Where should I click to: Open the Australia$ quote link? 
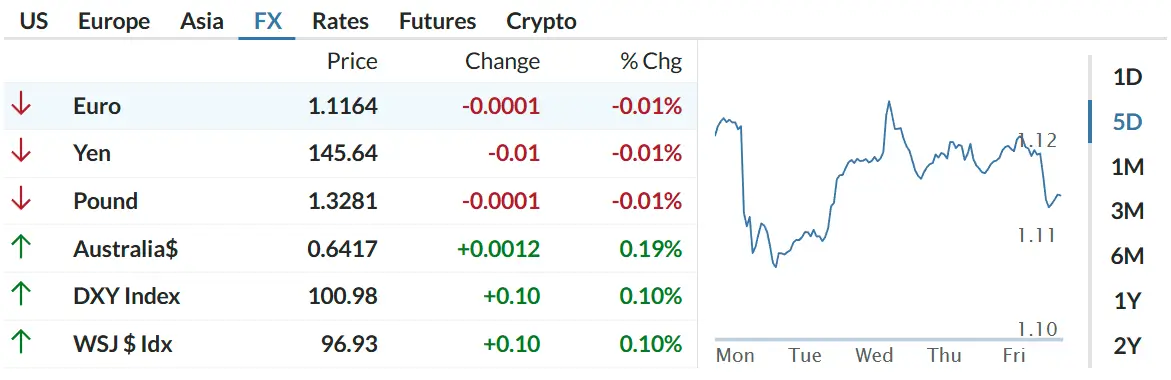click(125, 249)
